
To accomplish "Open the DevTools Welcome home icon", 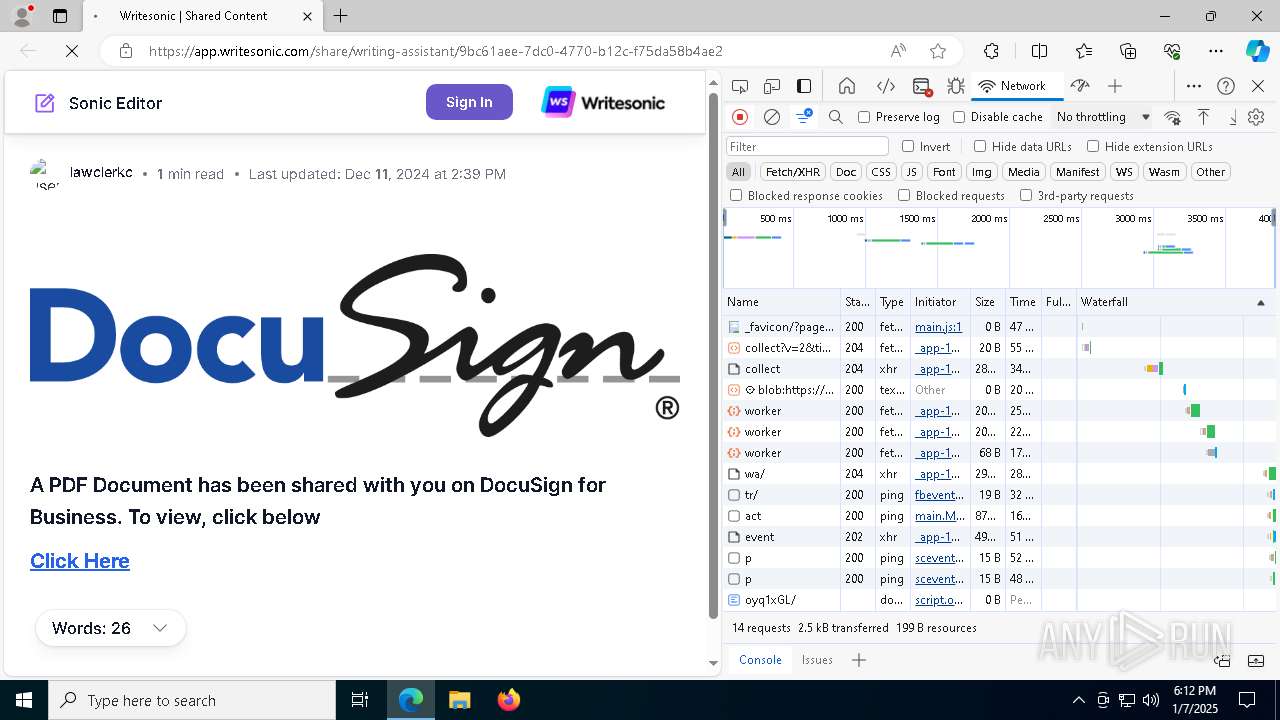I will tap(847, 86).
